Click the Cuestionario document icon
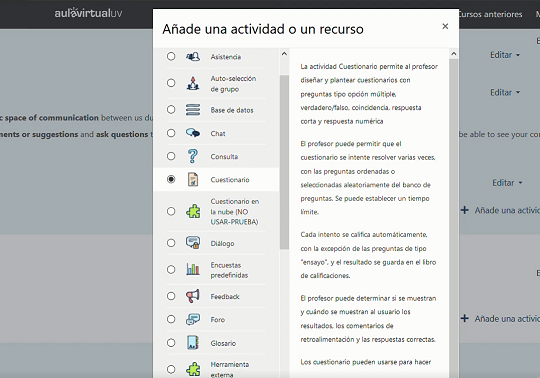 coord(193,179)
